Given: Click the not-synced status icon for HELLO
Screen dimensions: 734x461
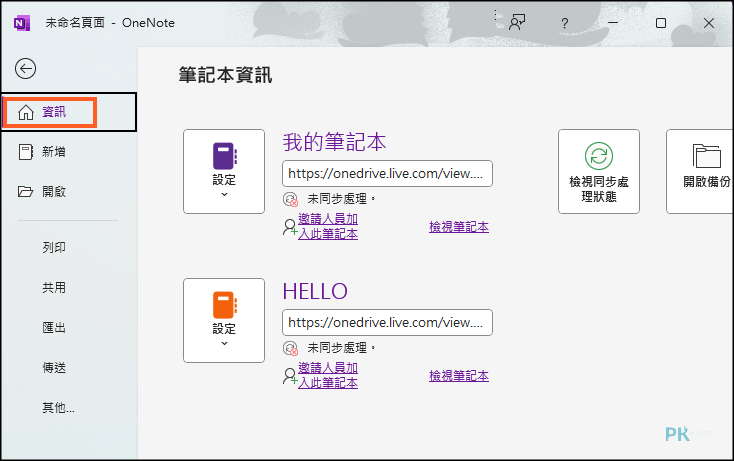Looking at the screenshot, I should 290,348.
